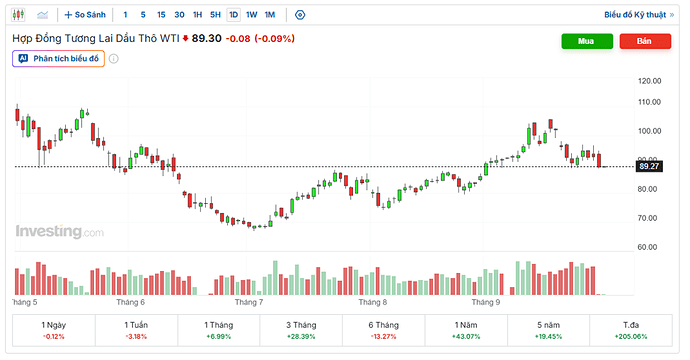Click the AI badge on Phân tích biểu đồ
690x360 pixels.
click(23, 59)
